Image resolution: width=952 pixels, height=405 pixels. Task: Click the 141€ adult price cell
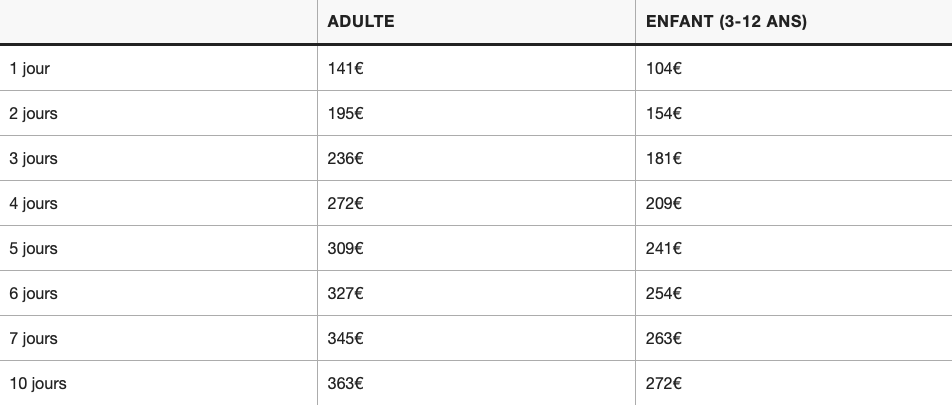pos(345,69)
